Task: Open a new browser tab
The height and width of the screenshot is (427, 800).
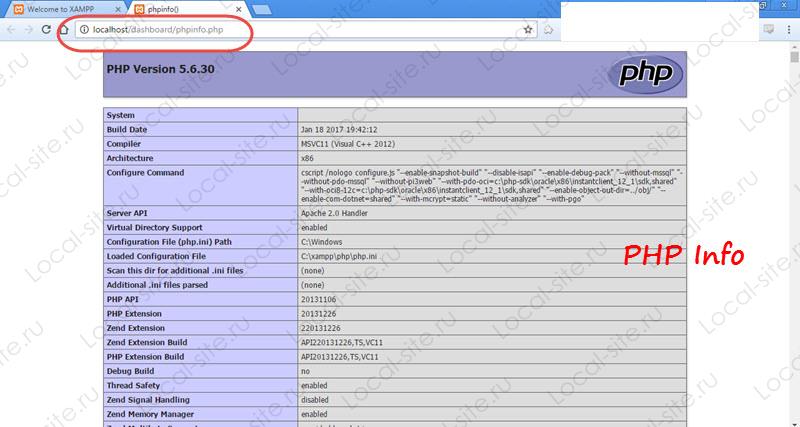Action: coord(262,10)
